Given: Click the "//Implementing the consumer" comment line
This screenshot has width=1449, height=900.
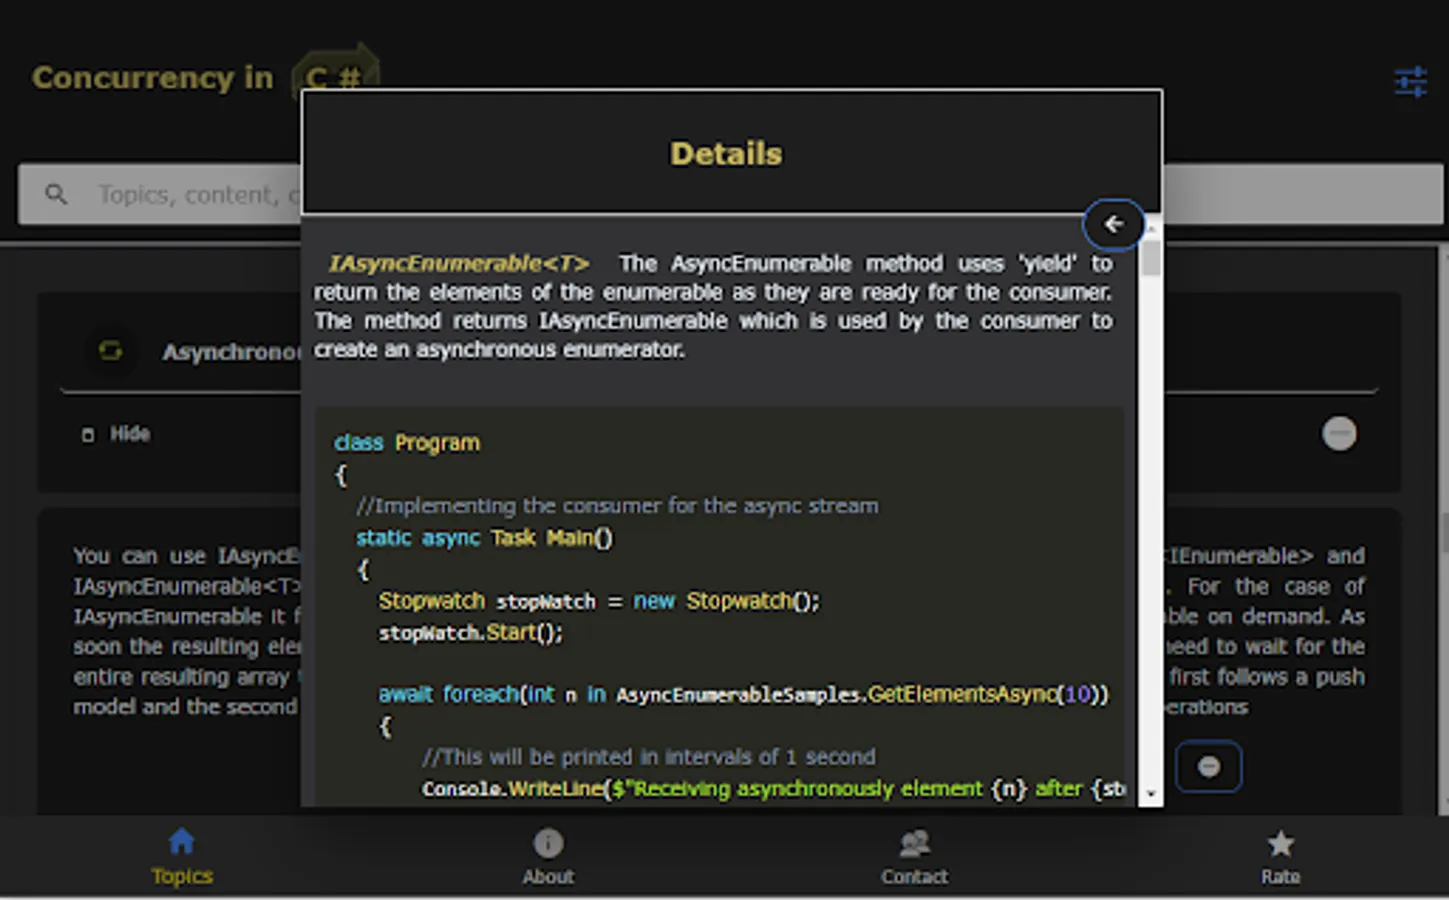Looking at the screenshot, I should click(x=617, y=506).
